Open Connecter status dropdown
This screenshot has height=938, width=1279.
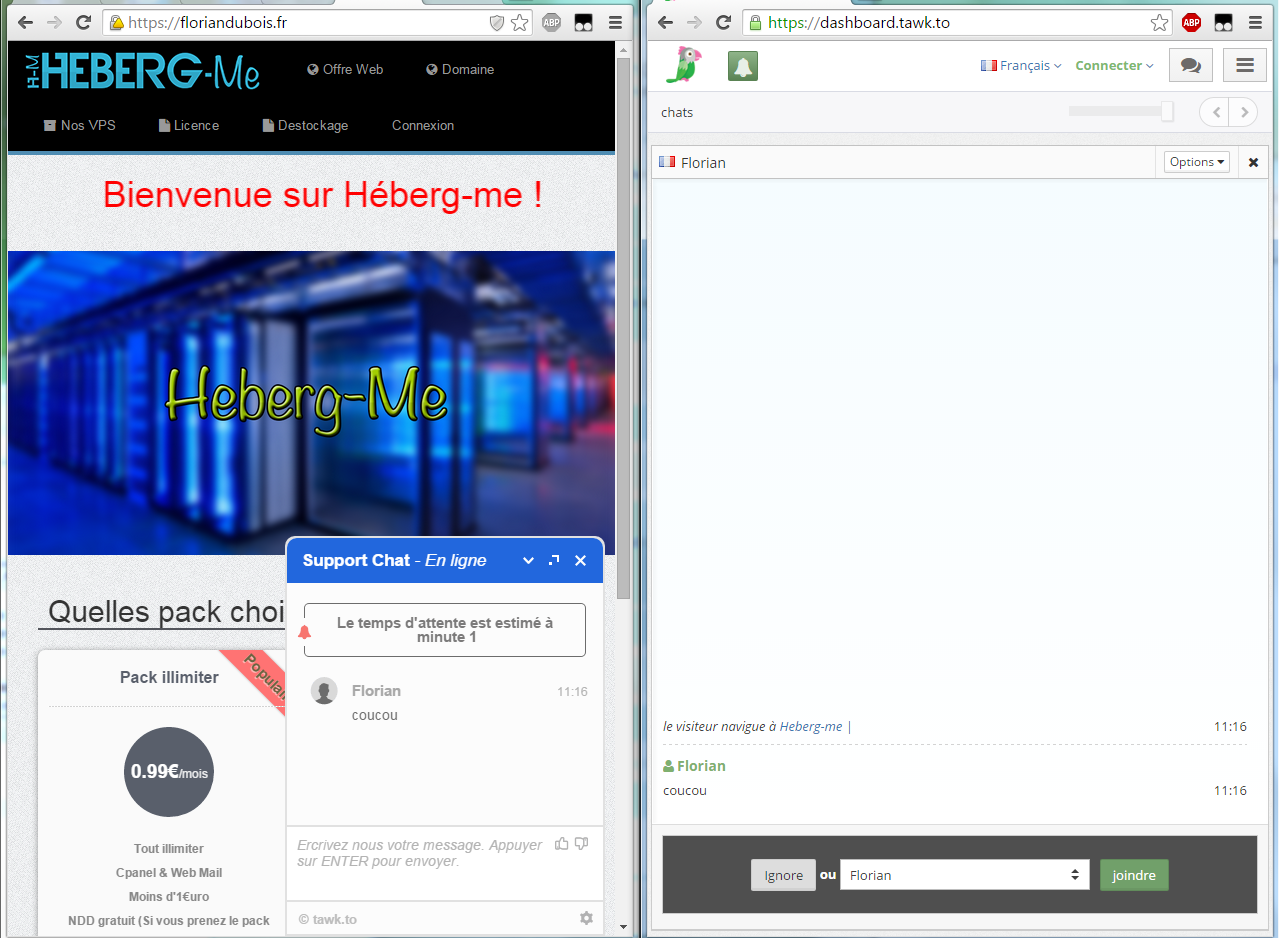(x=1114, y=65)
